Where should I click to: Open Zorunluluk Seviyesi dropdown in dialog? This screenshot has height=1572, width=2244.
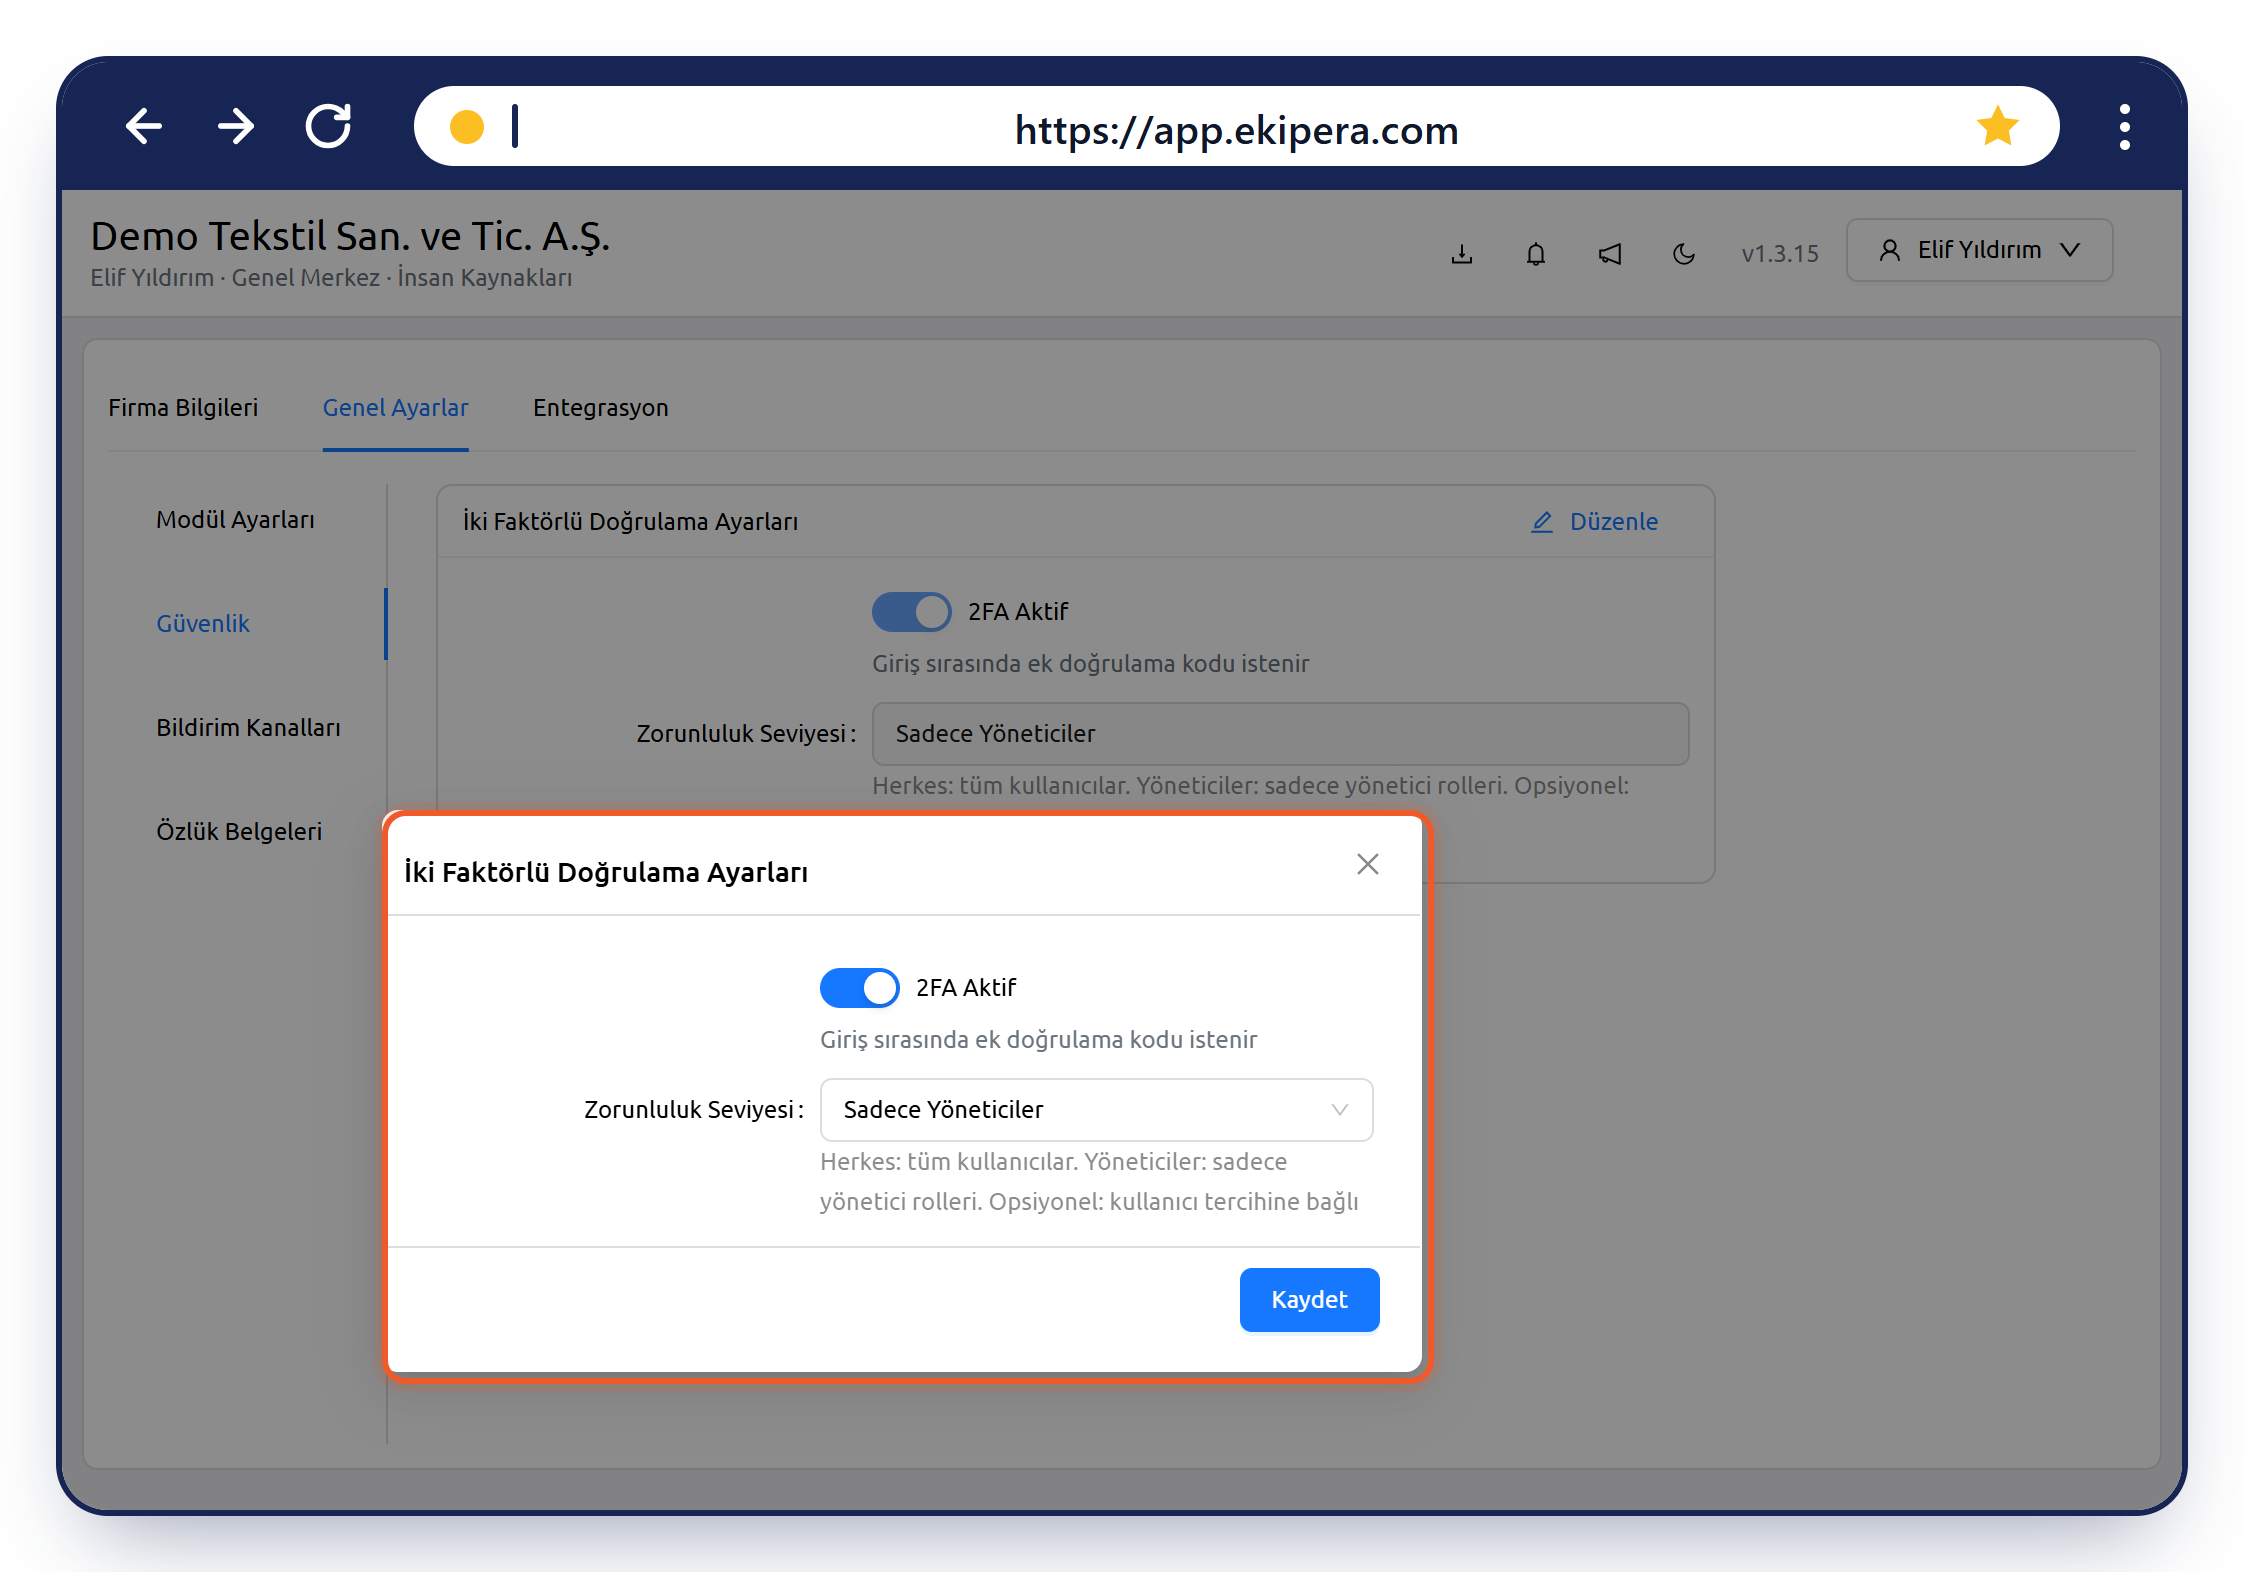pyautogui.click(x=1096, y=1110)
